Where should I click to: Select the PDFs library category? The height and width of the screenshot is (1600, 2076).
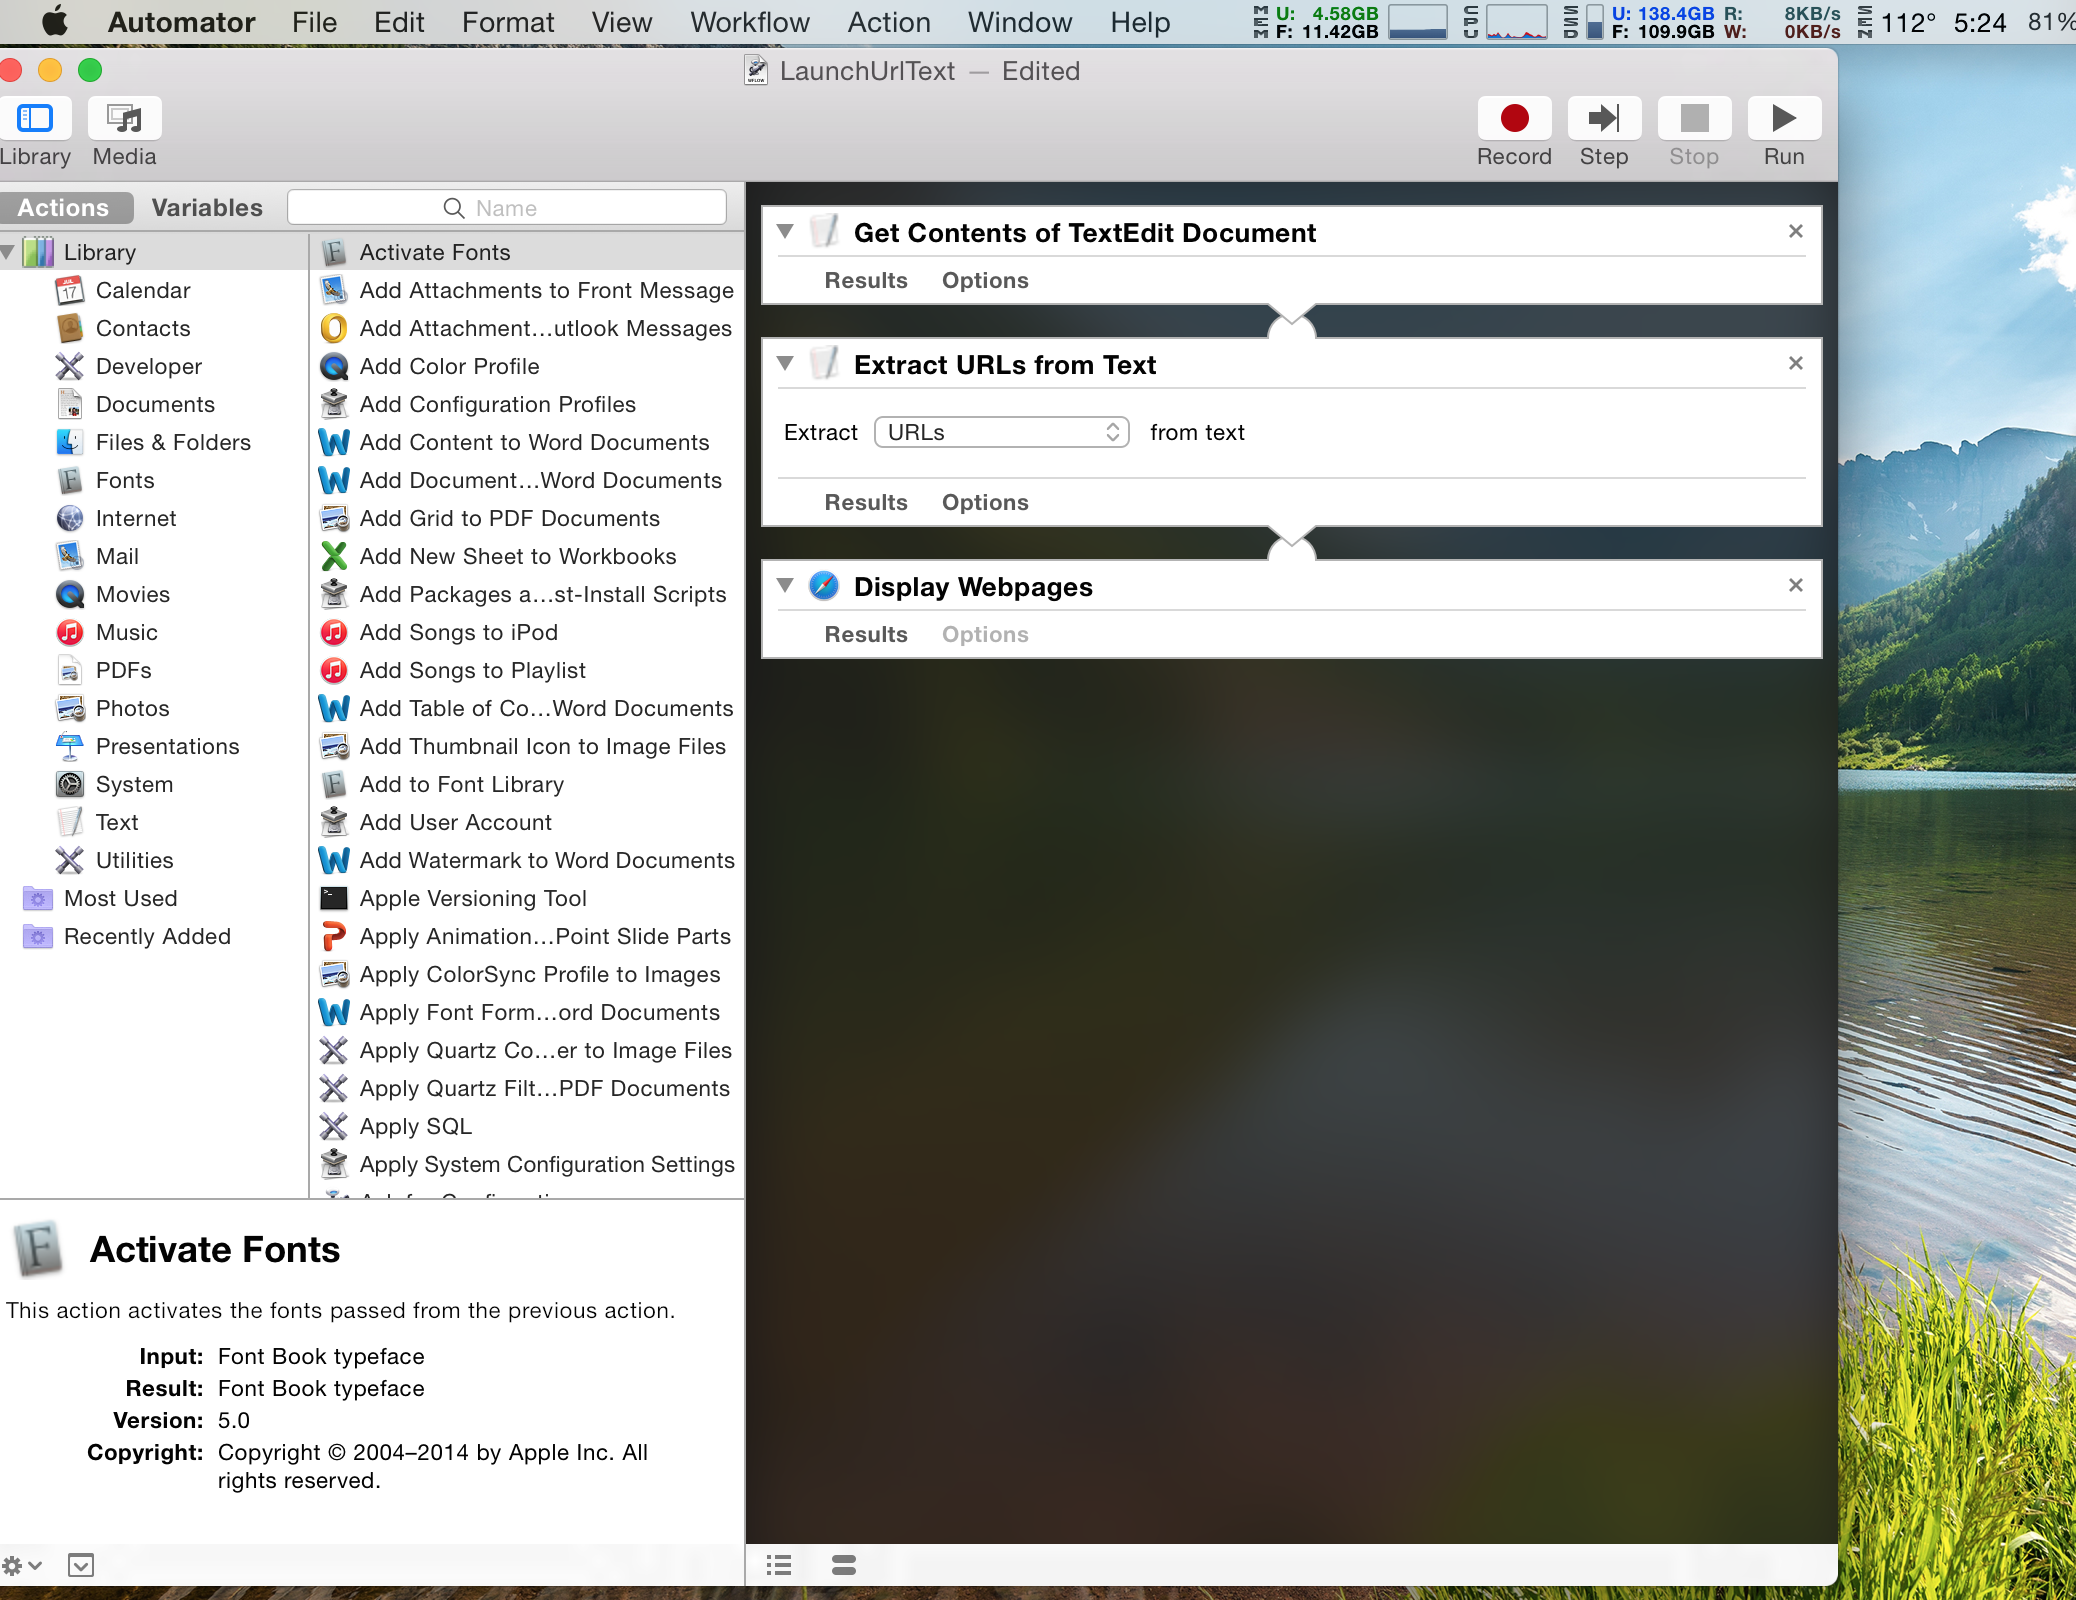124,670
